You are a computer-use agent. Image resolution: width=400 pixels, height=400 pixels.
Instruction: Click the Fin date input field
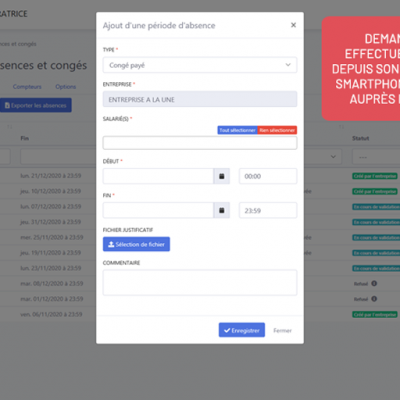point(158,210)
